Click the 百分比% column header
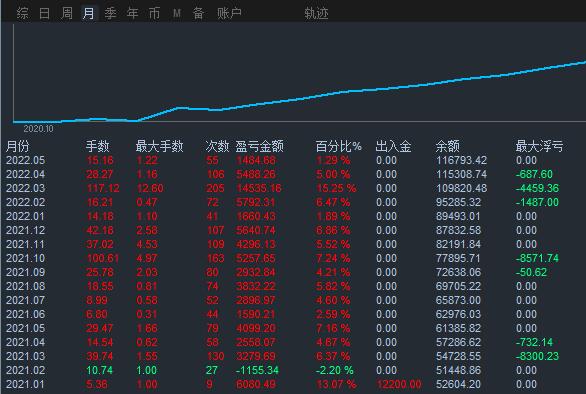 [x=339, y=146]
